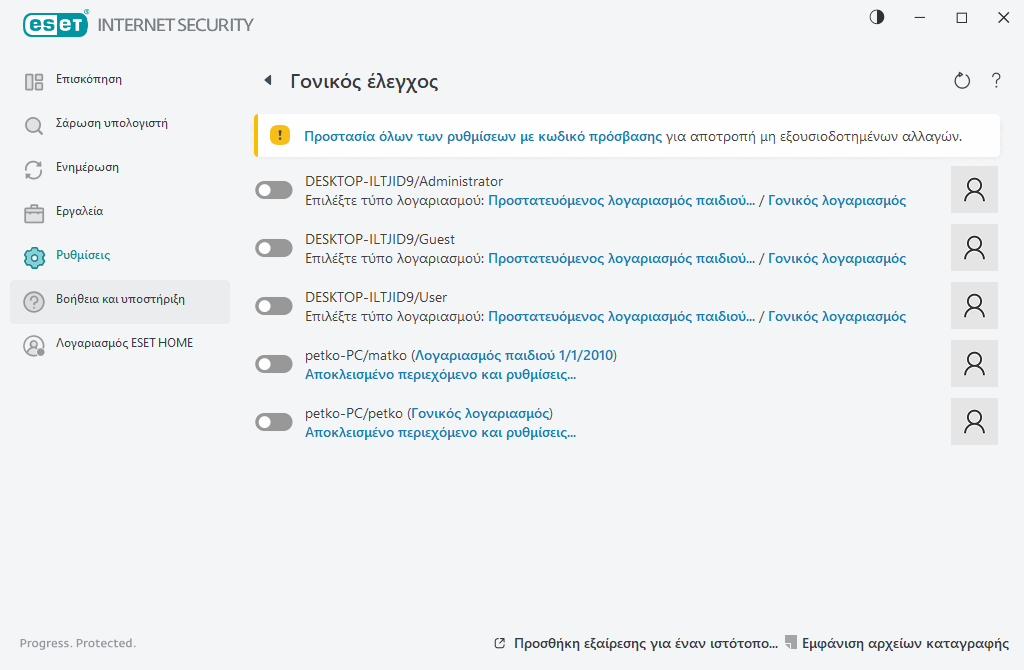Toggle the dark/light contrast mode icon
The width and height of the screenshot is (1024, 670).
[x=877, y=18]
